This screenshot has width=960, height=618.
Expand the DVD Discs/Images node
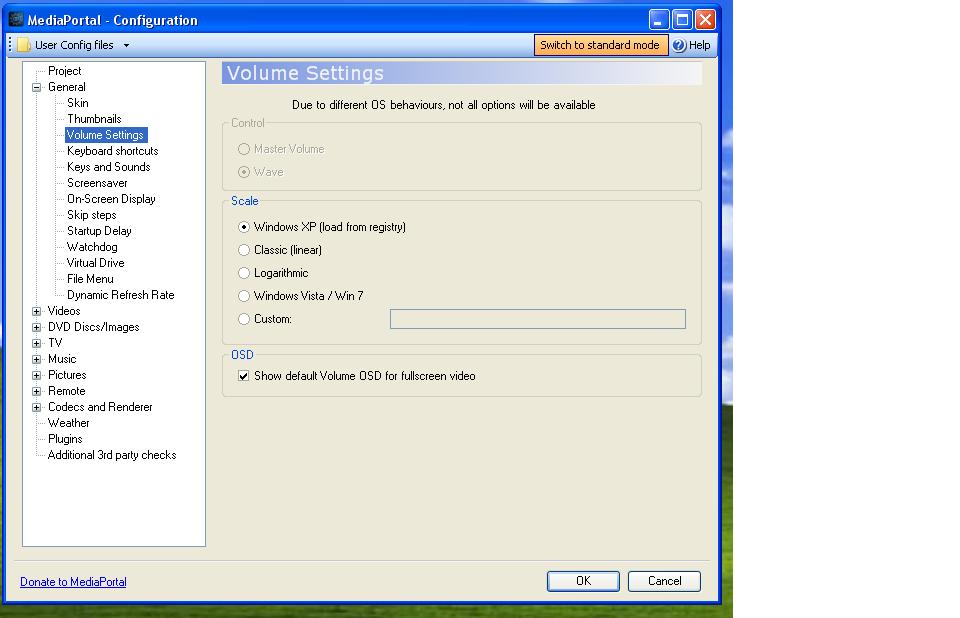click(37, 327)
